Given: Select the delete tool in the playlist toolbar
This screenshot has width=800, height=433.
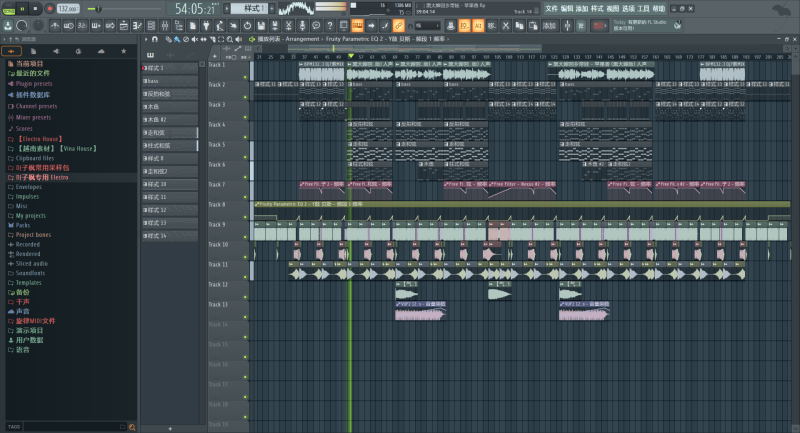Looking at the screenshot, I should [186, 39].
